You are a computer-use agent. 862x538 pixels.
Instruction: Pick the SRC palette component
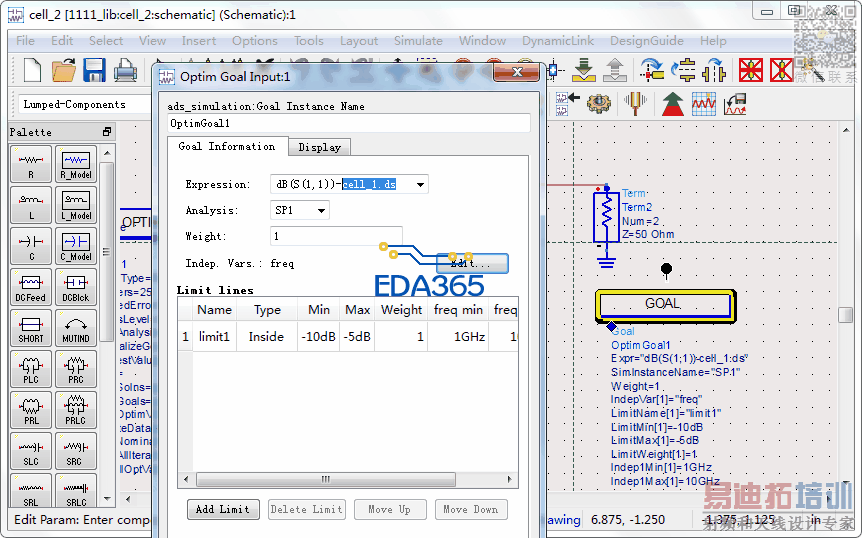pos(76,451)
